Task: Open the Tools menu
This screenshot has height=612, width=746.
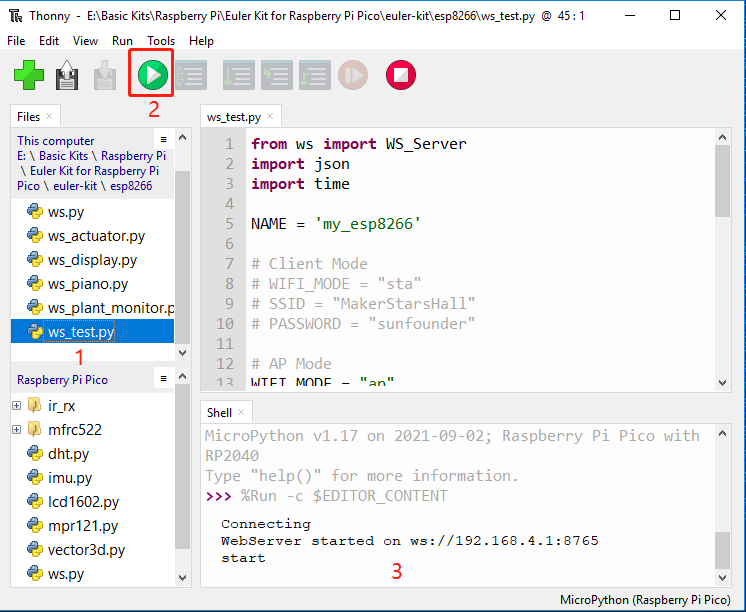Action: 161,41
